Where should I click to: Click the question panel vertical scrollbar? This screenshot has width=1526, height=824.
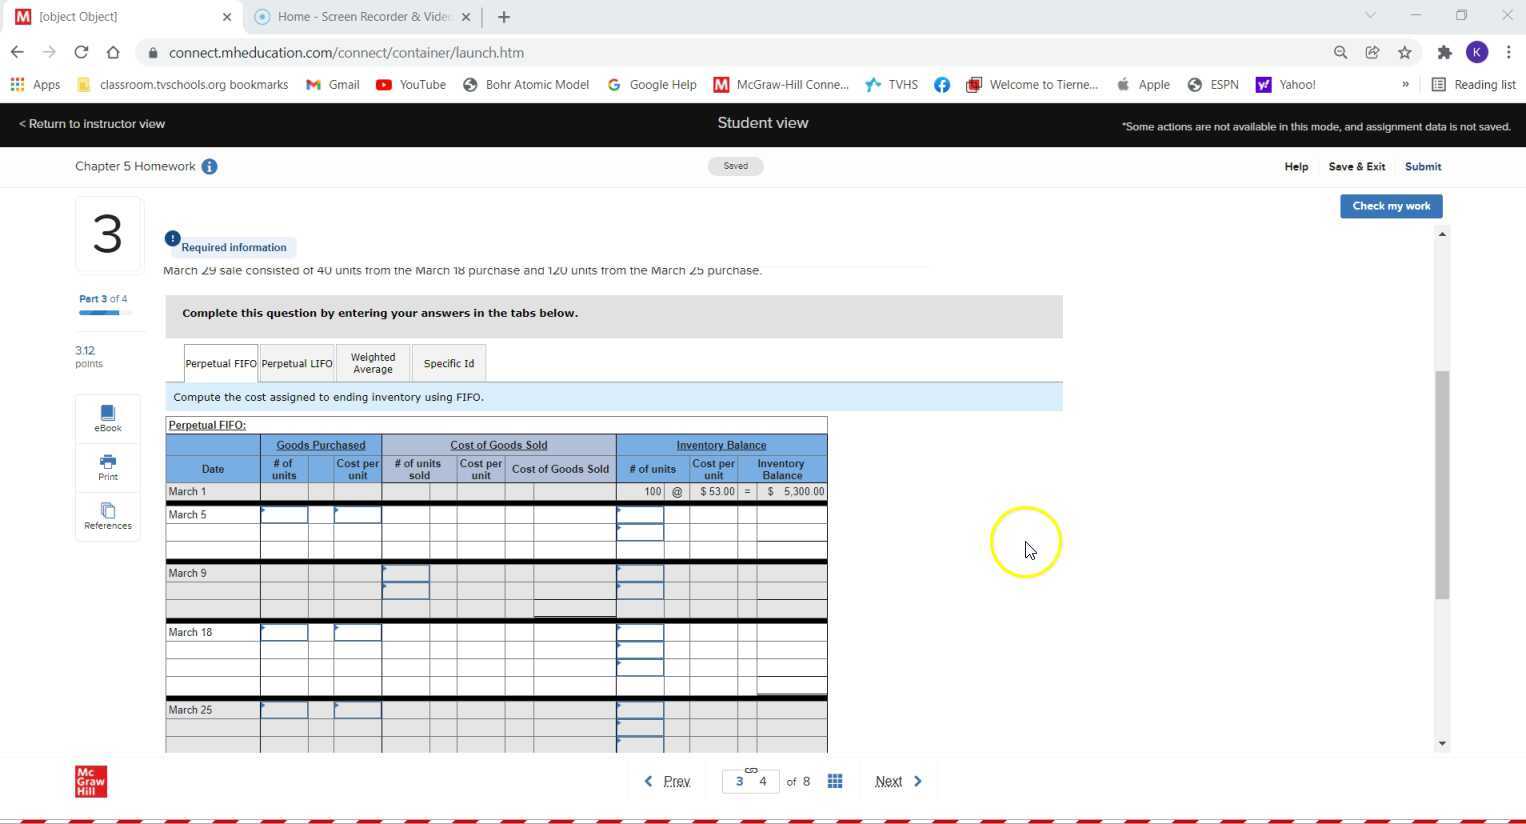pyautogui.click(x=1442, y=485)
